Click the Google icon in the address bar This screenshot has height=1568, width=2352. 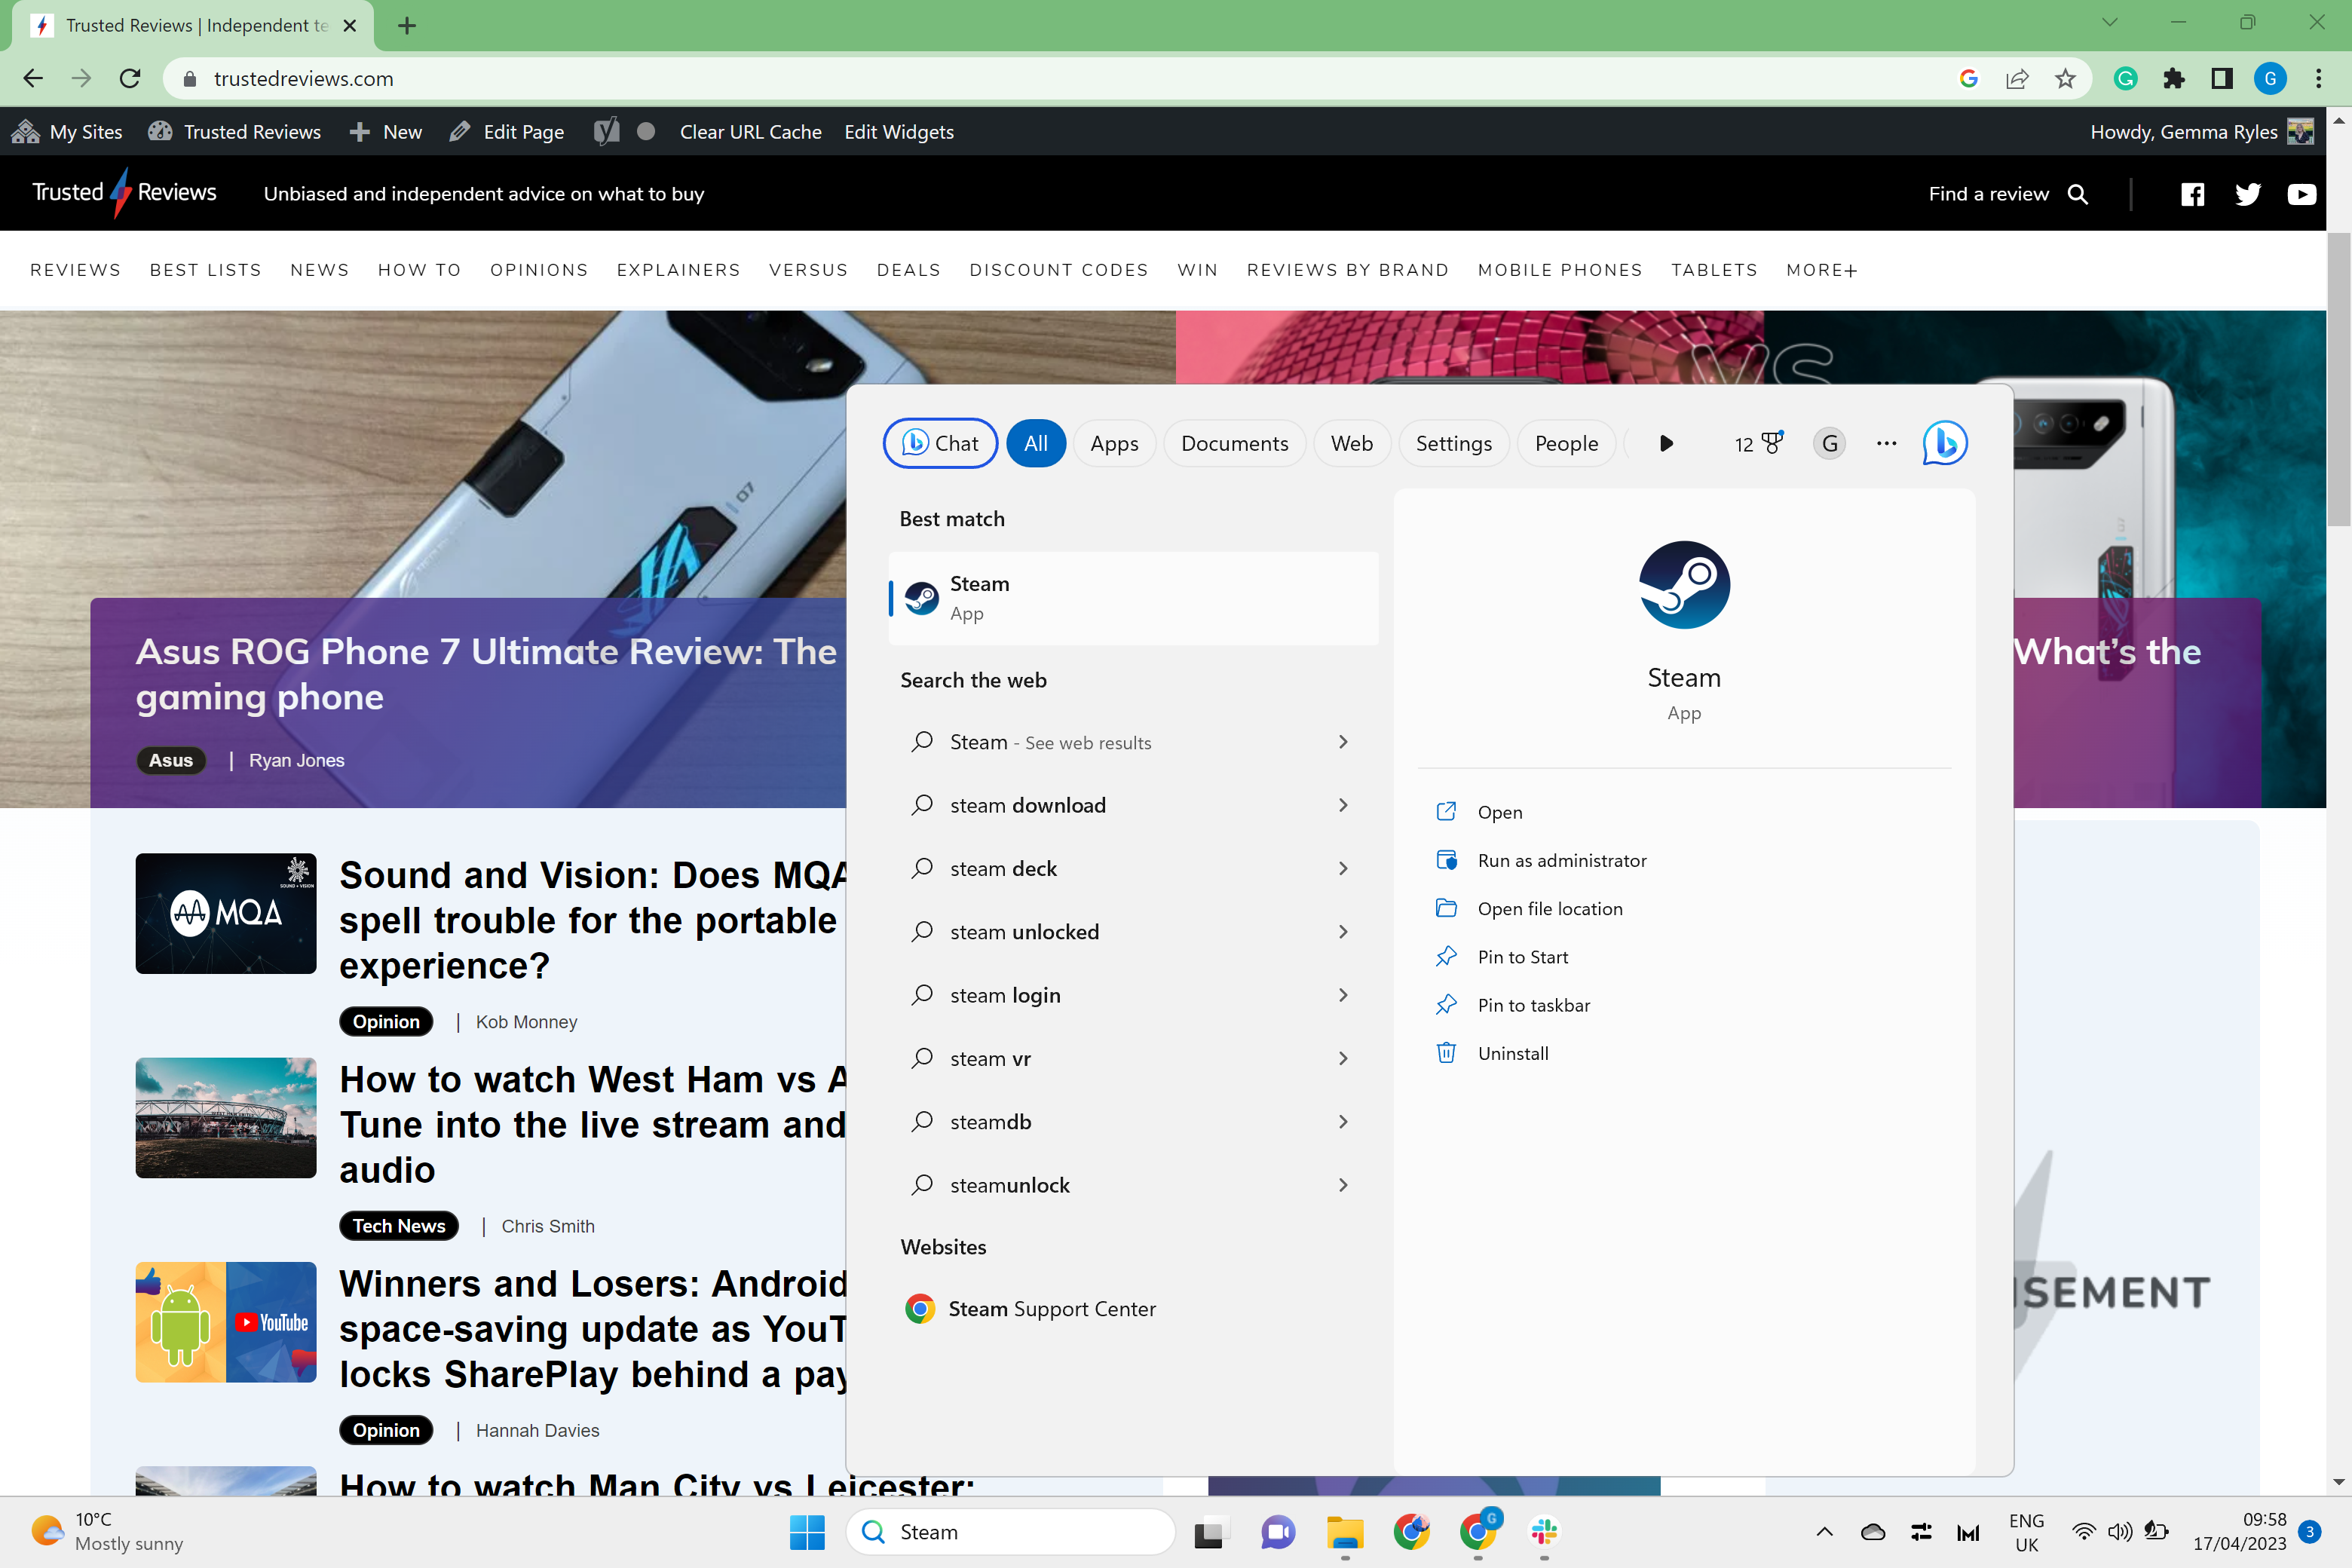(x=1968, y=78)
